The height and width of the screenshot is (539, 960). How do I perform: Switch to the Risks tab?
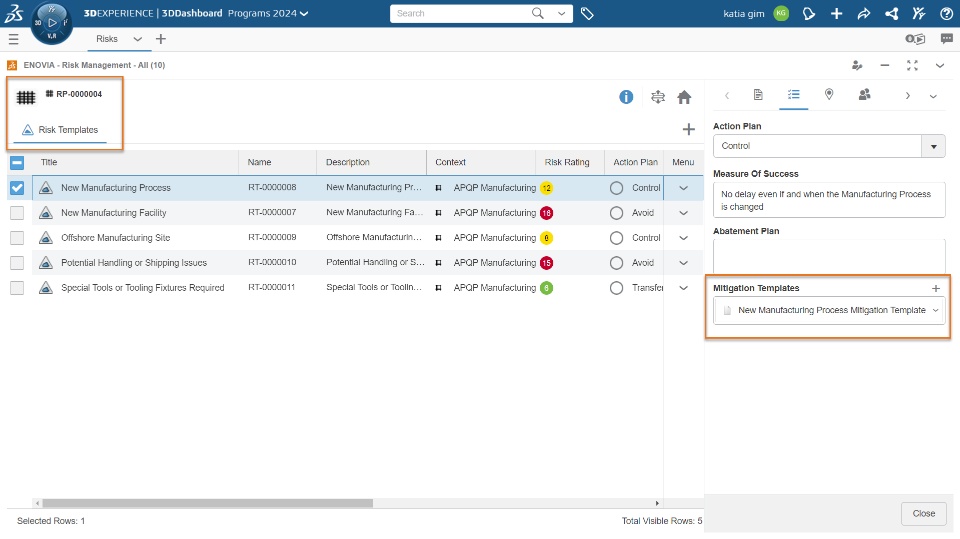click(x=107, y=39)
